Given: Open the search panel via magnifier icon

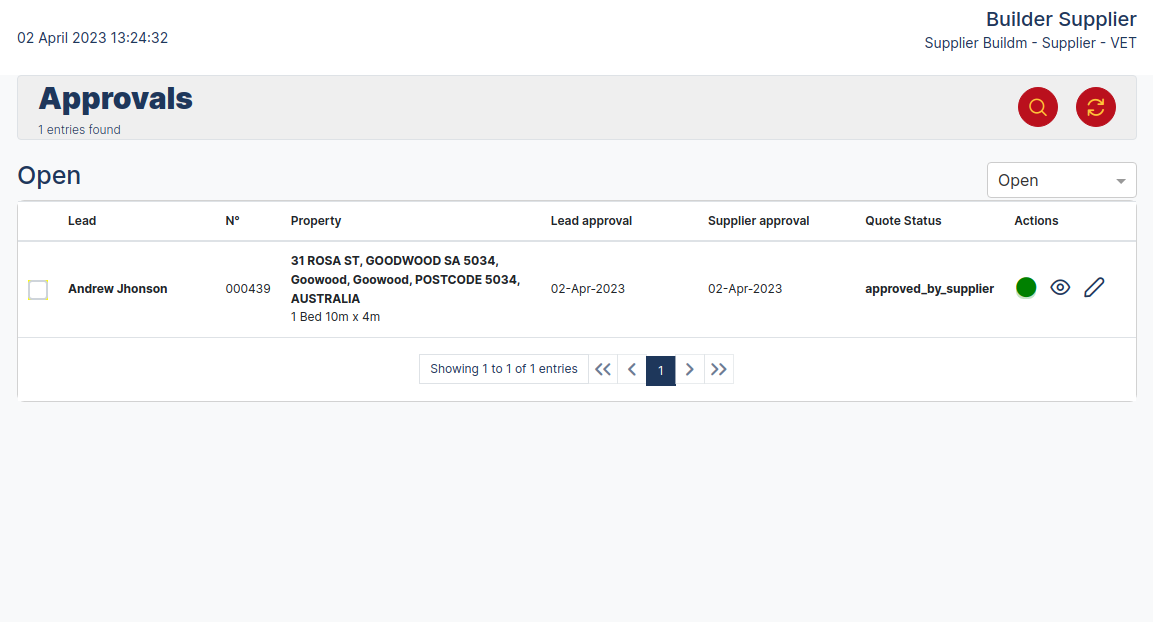Looking at the screenshot, I should [x=1037, y=107].
